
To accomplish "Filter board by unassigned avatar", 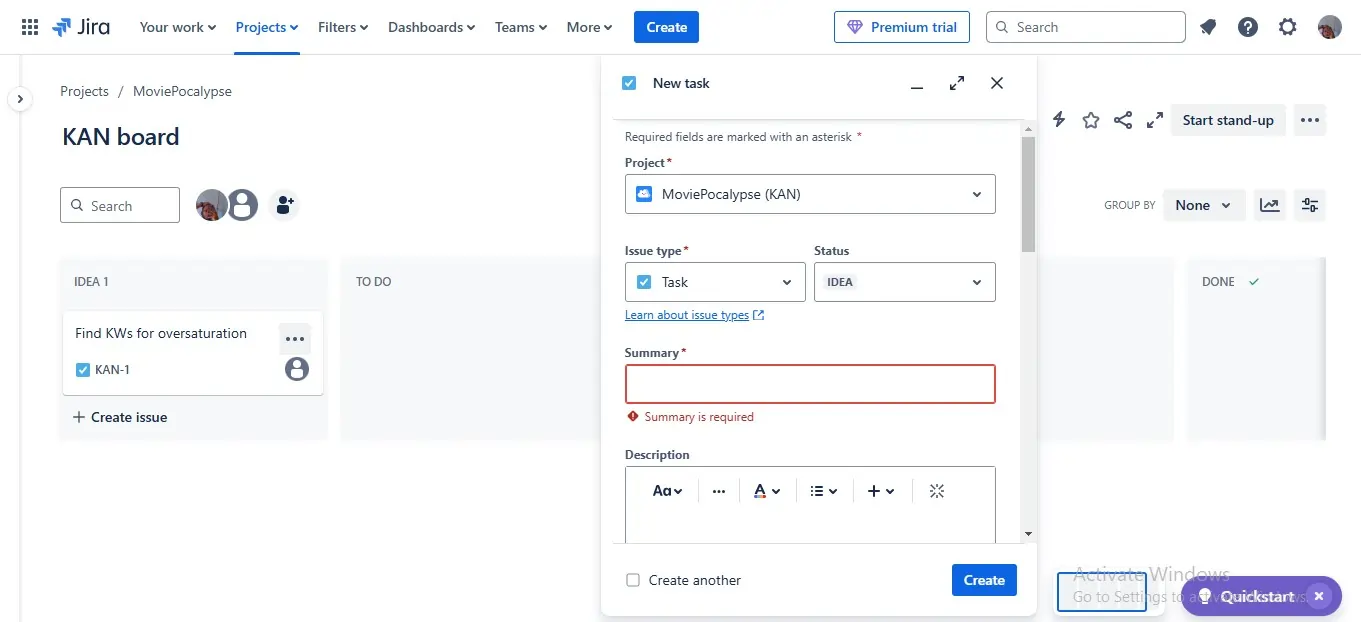I will pos(242,205).
